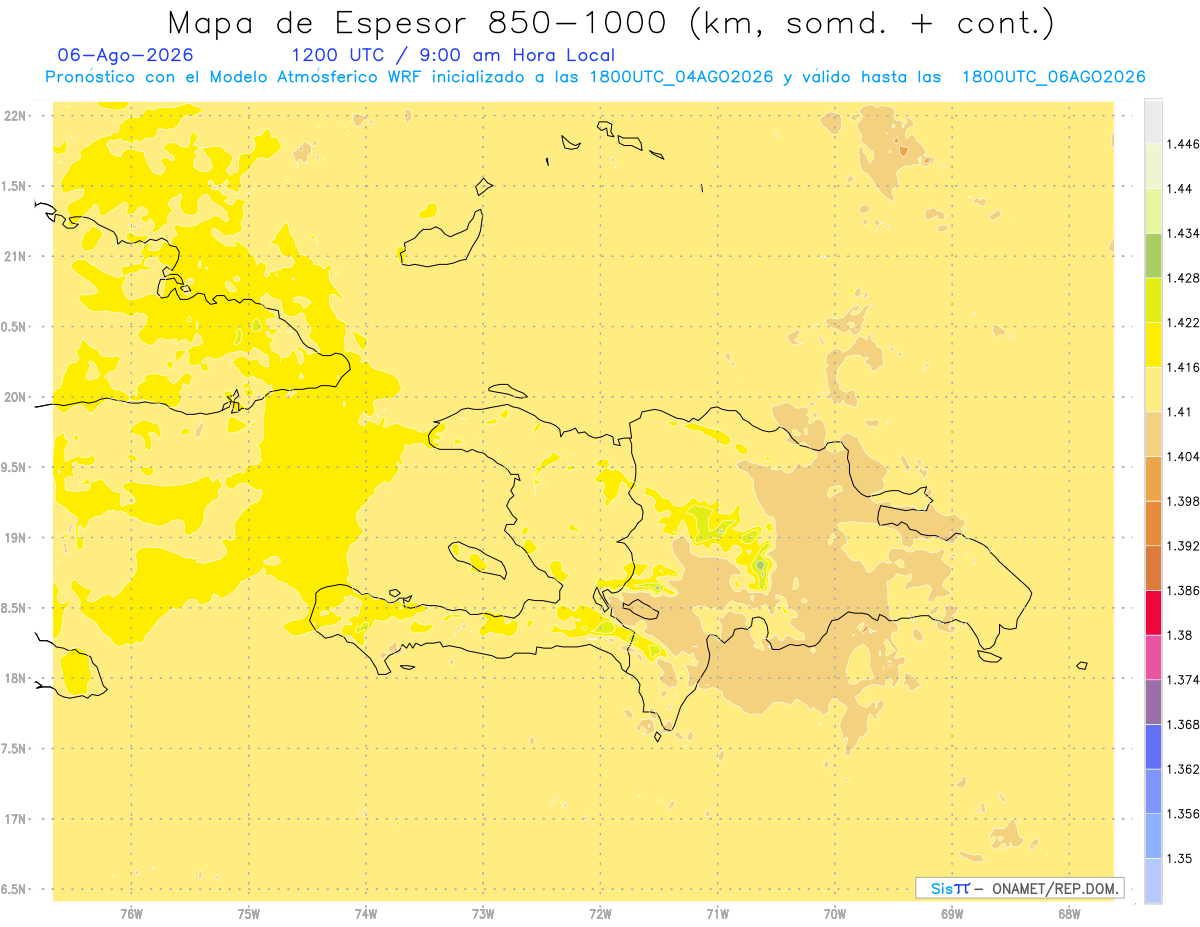Viewport: 1200px width, 927px height.
Task: Click the legend value '1.362'
Action: click(x=1183, y=769)
